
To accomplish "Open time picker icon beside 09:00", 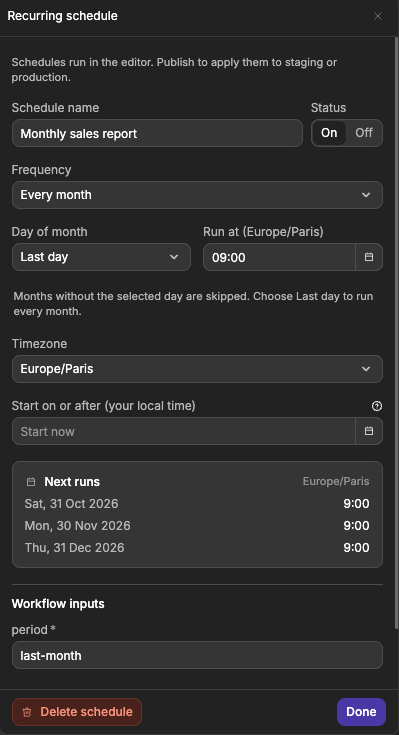I will coord(369,257).
